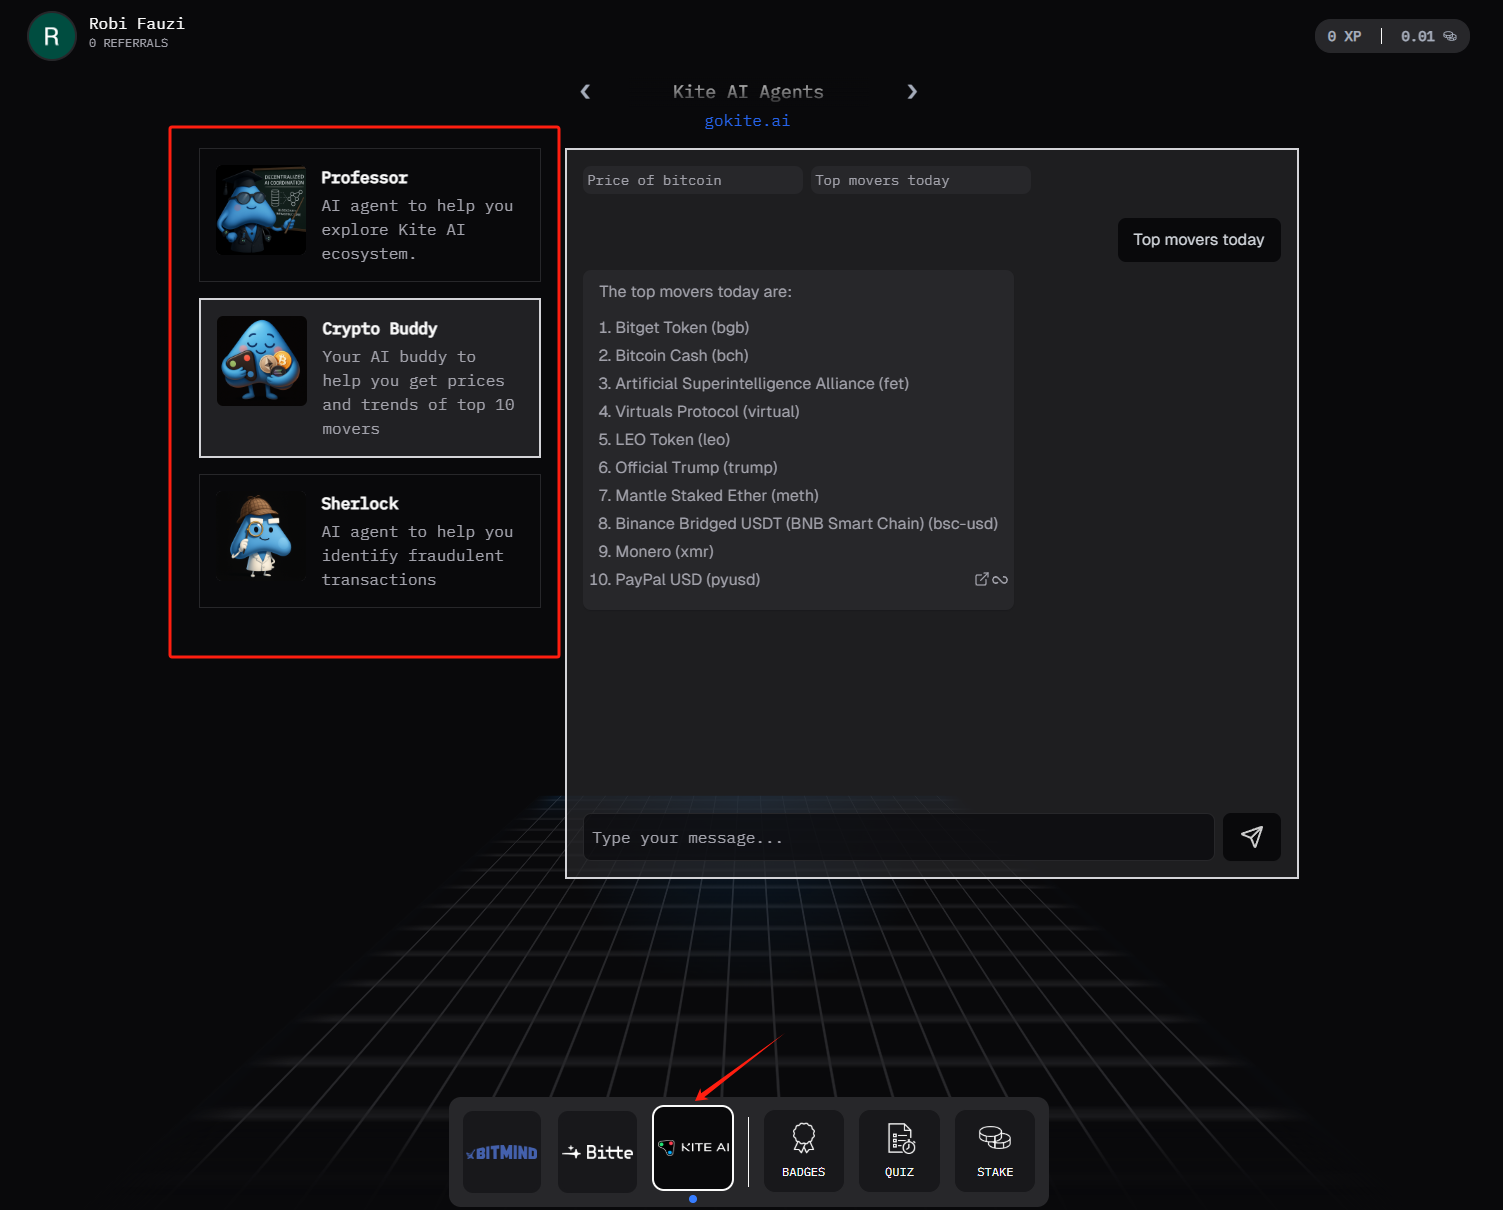Click the Robi Fauzi profile avatar
Screen dimensions: 1503x1210
[x=52, y=36]
